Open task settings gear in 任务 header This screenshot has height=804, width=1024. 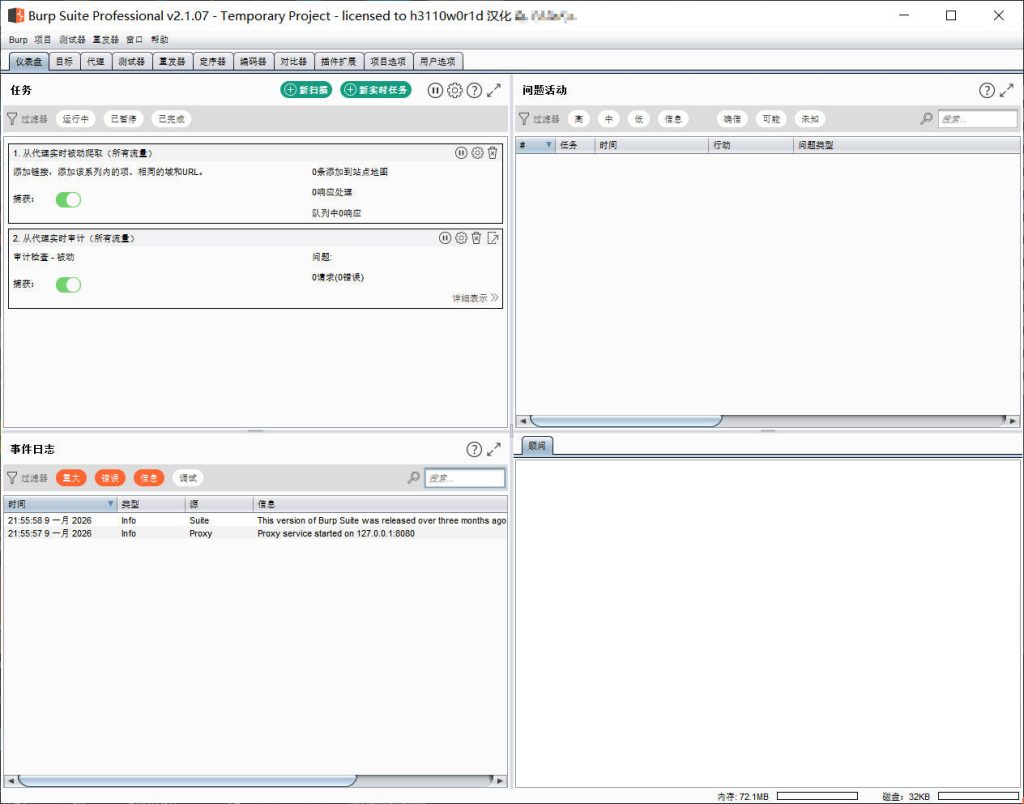[x=454, y=90]
